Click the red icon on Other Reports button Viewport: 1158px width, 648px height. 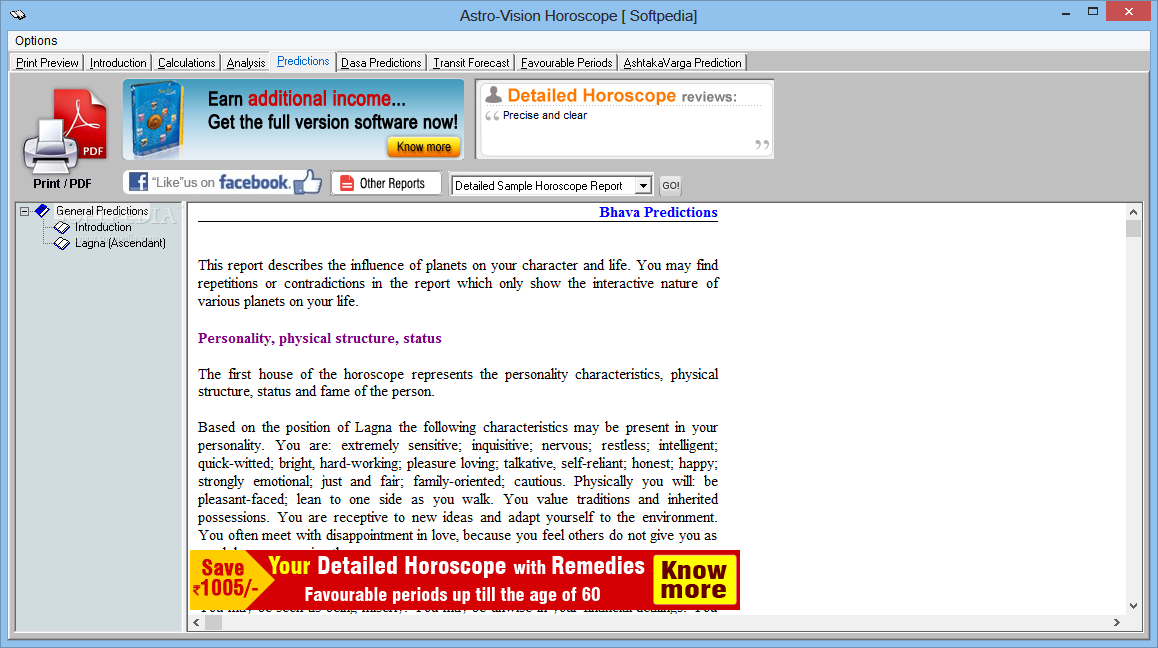coord(347,183)
